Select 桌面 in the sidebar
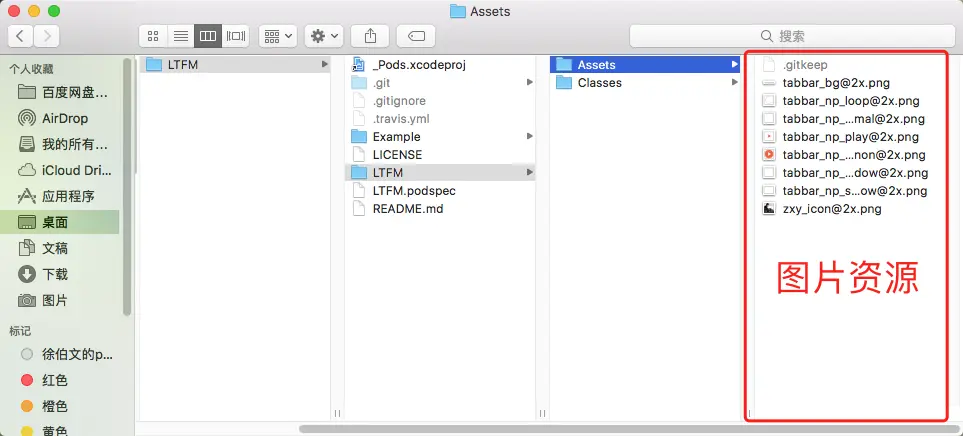This screenshot has width=963, height=436. point(60,222)
